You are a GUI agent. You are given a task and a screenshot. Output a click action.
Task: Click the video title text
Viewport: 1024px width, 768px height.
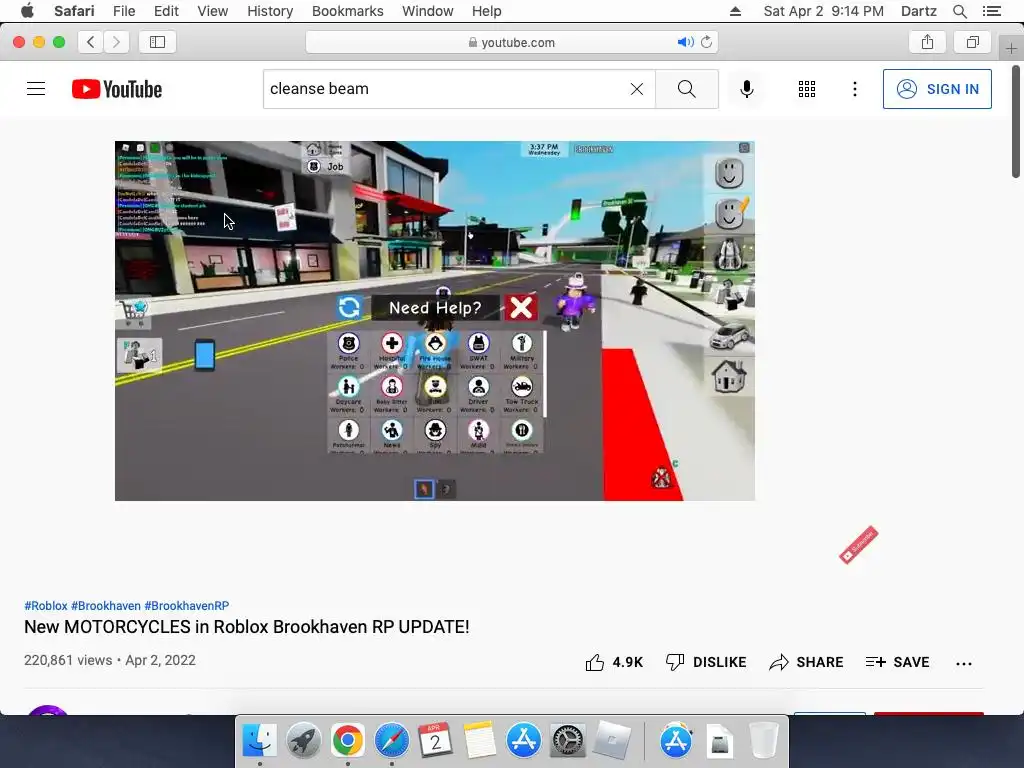[247, 627]
